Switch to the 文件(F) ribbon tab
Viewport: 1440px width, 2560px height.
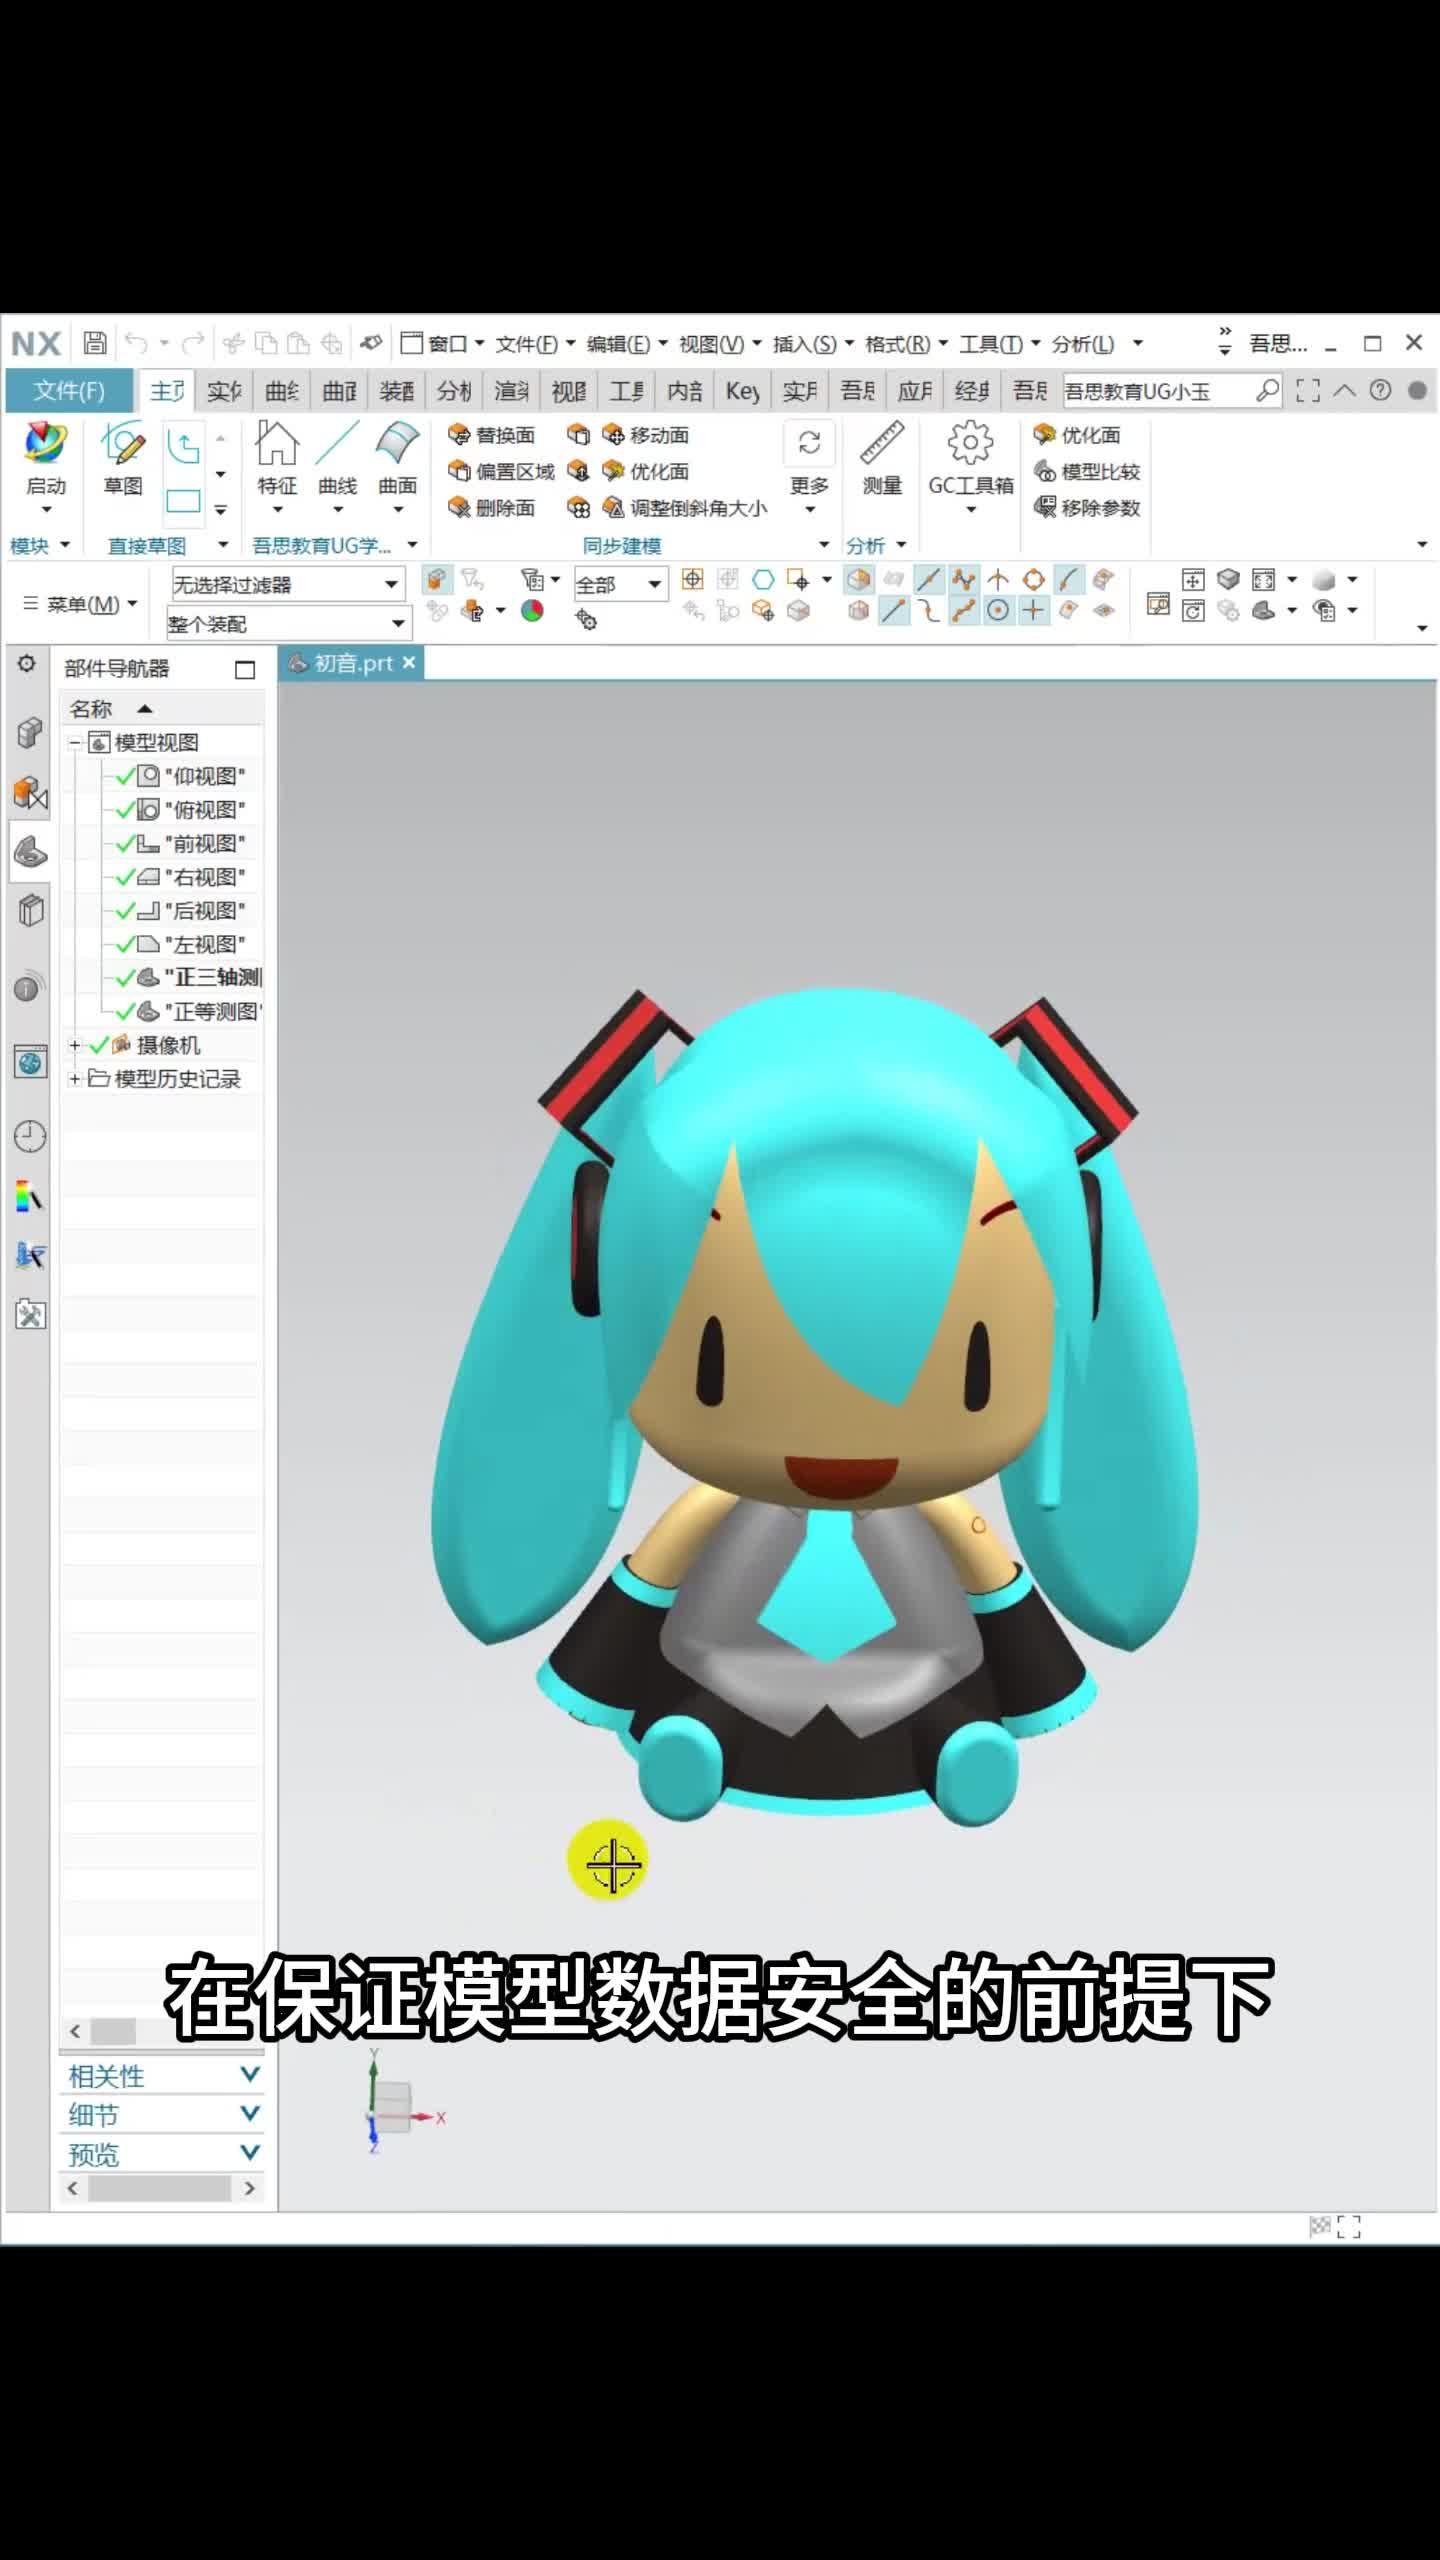click(x=68, y=390)
